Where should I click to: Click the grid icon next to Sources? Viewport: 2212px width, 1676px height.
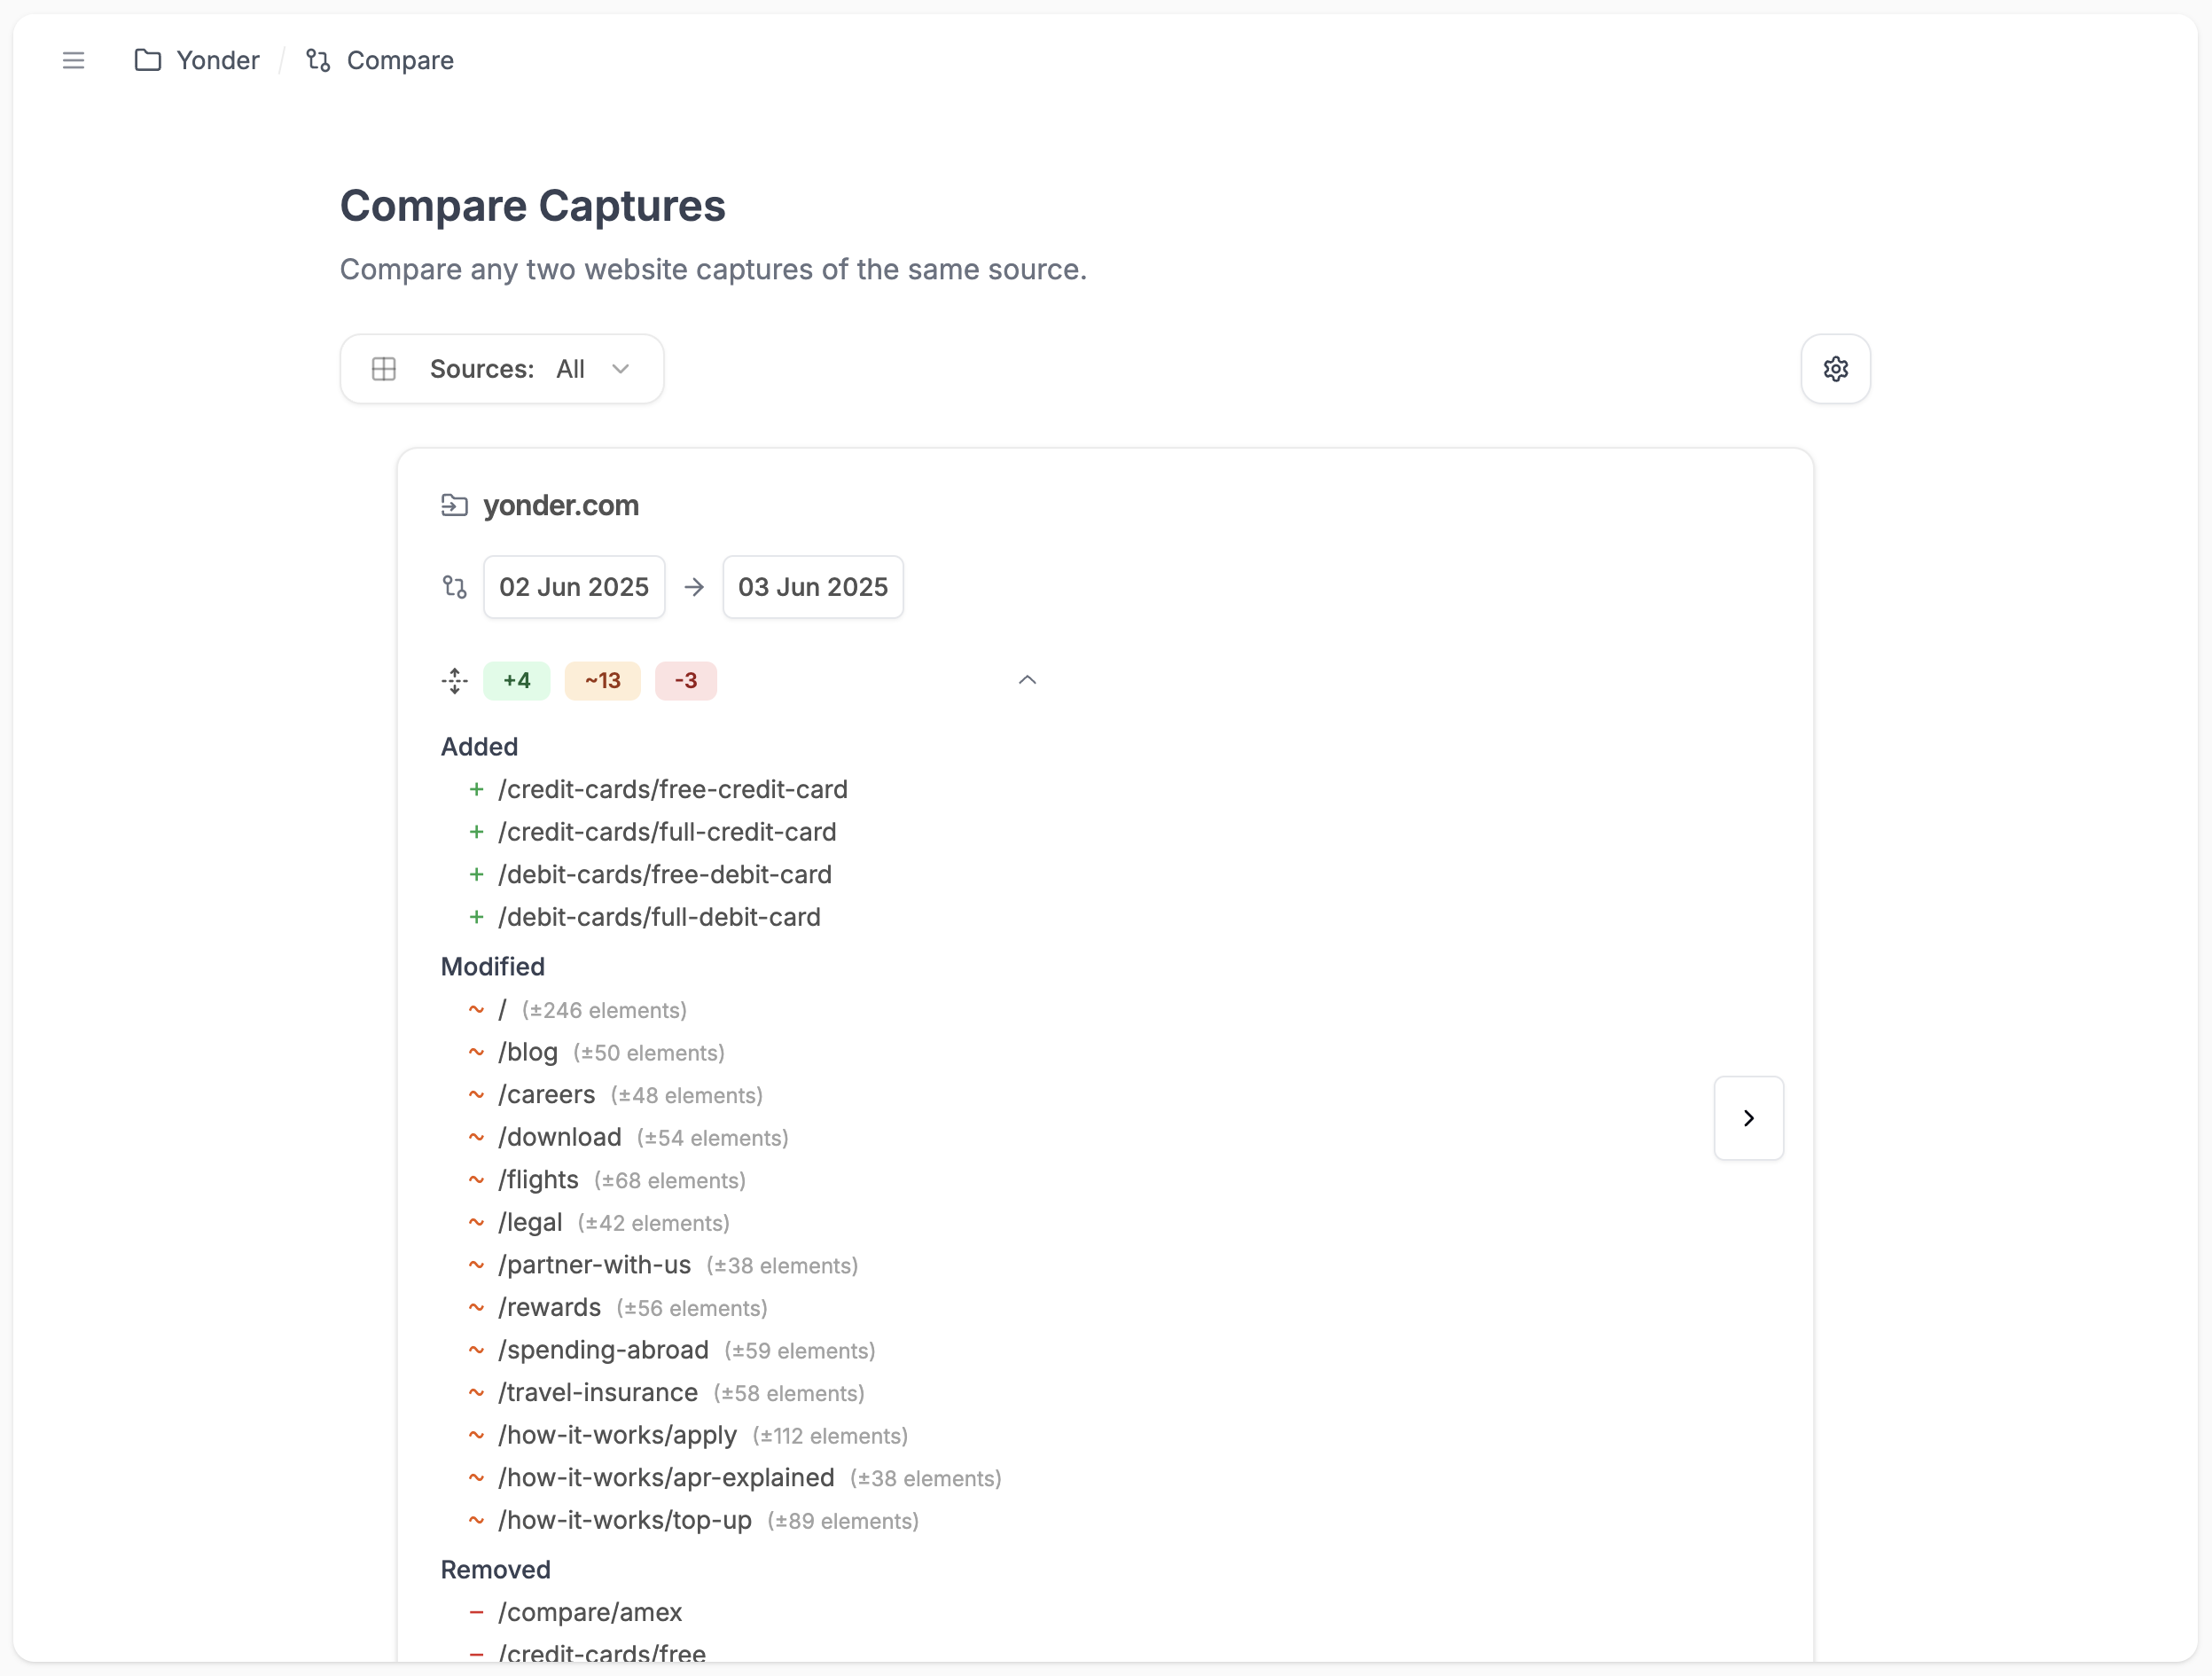click(383, 368)
